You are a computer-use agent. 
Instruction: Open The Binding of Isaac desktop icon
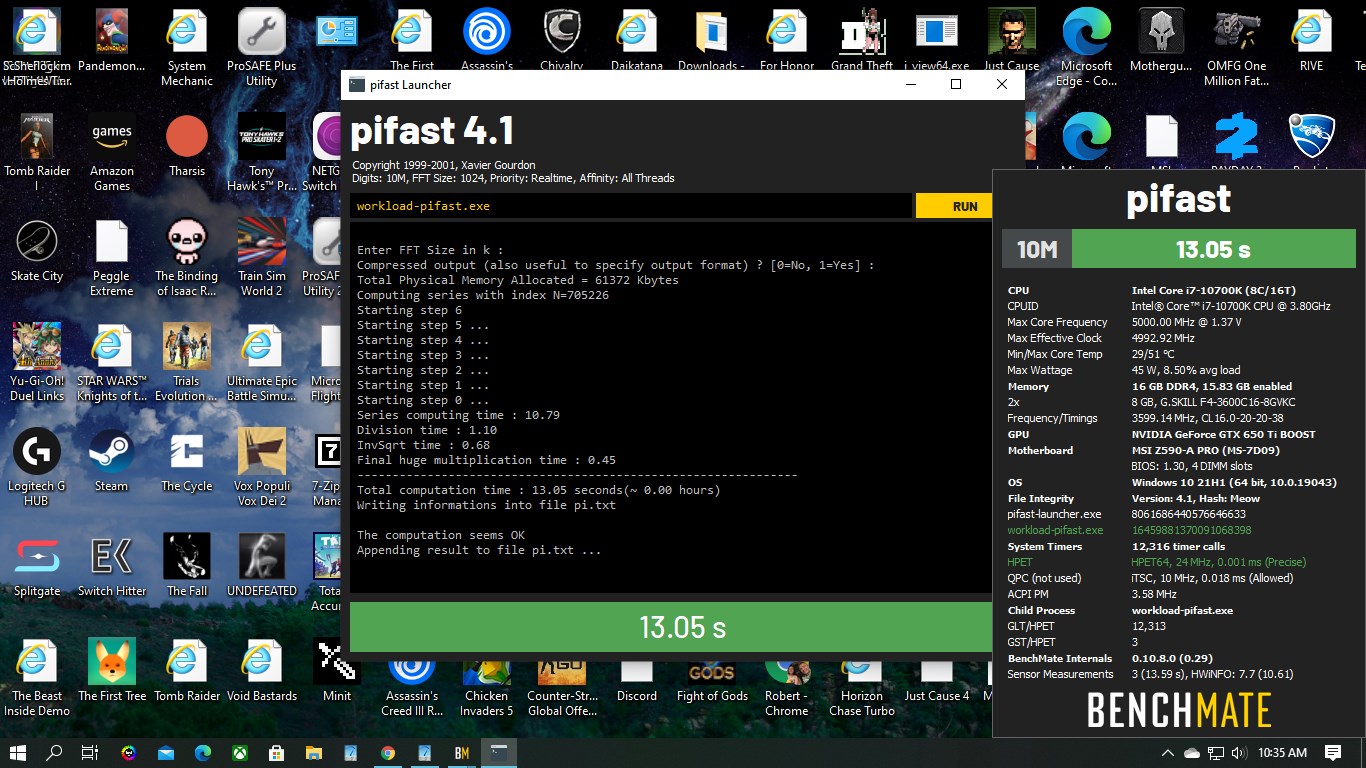pos(187,257)
